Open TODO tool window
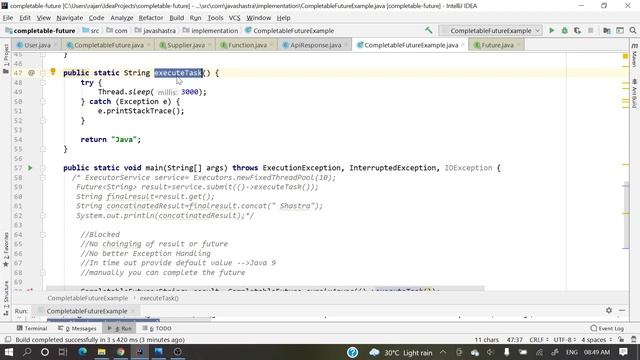 [x=157, y=328]
